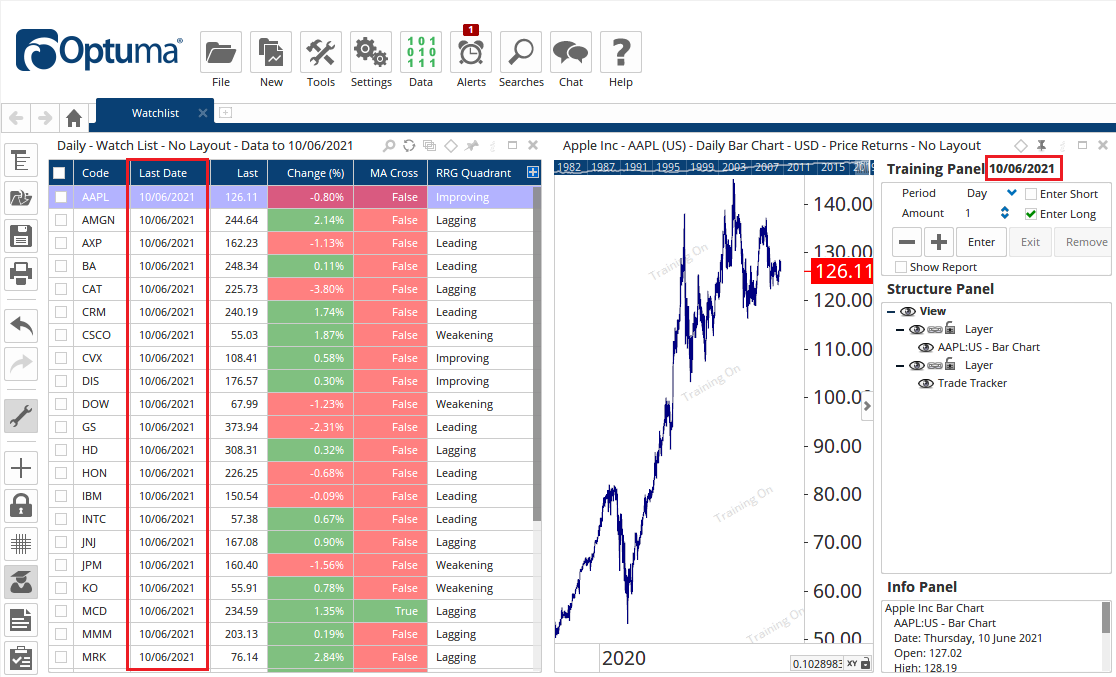Enable the Enter Short checkbox
This screenshot has width=1116, height=677.
[1031, 194]
